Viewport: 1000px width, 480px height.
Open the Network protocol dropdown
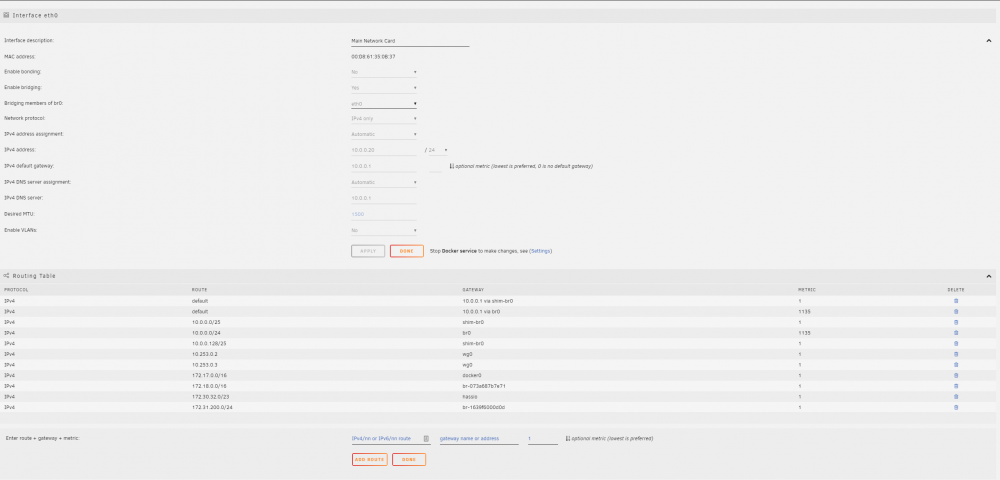(x=384, y=119)
